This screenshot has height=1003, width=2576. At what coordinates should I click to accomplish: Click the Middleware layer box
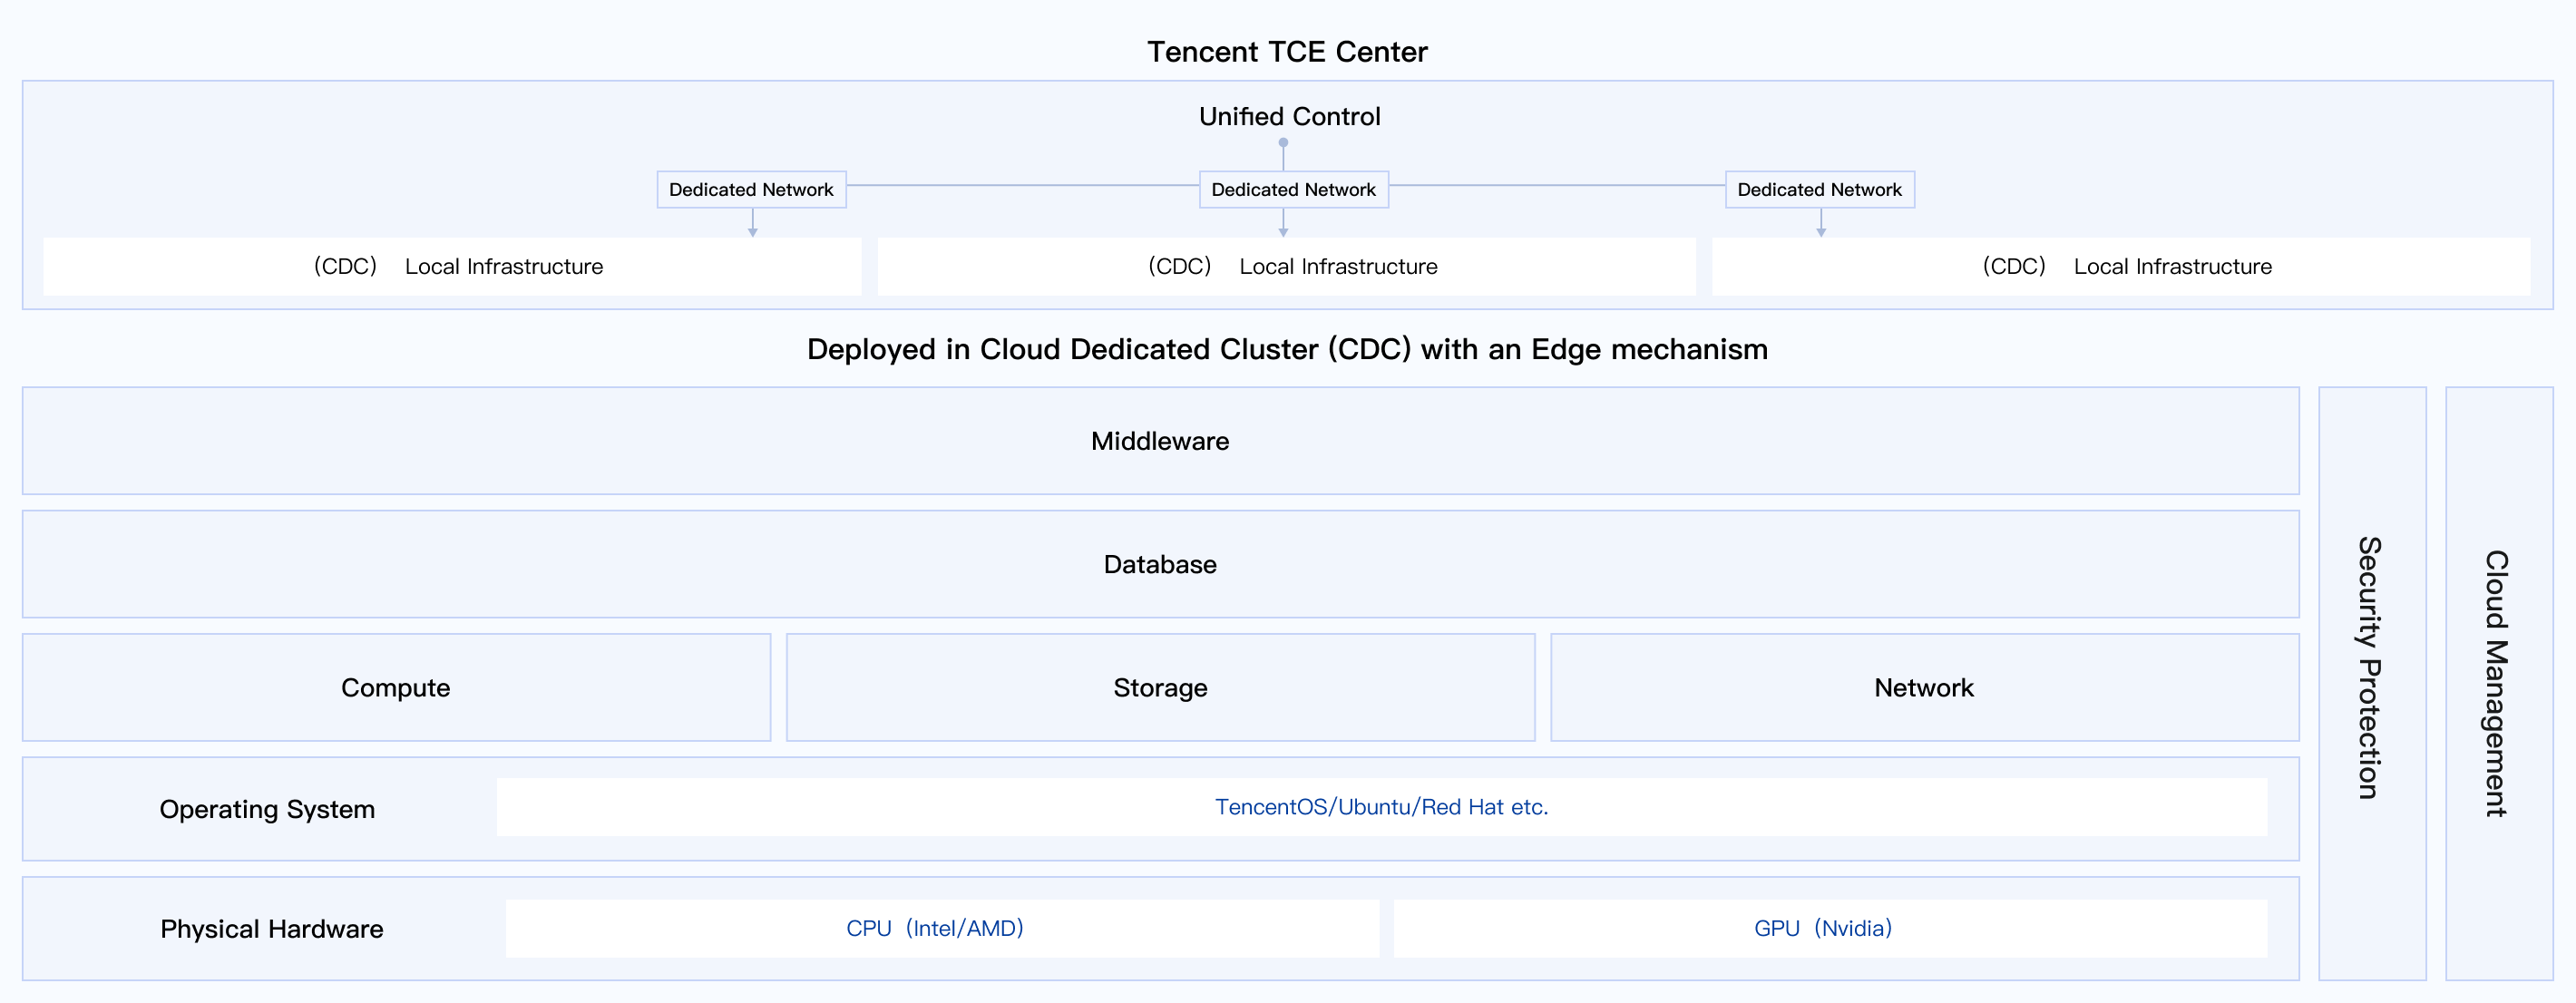coord(1160,441)
